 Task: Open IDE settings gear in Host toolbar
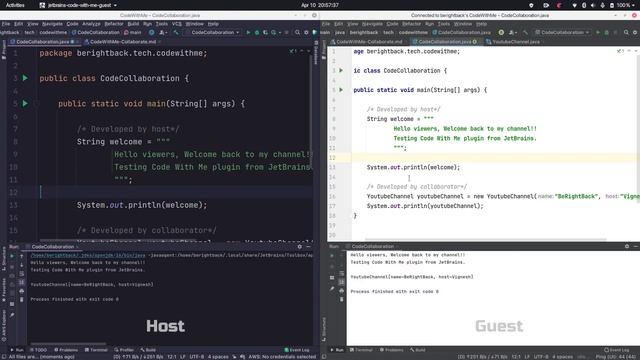[x=306, y=32]
